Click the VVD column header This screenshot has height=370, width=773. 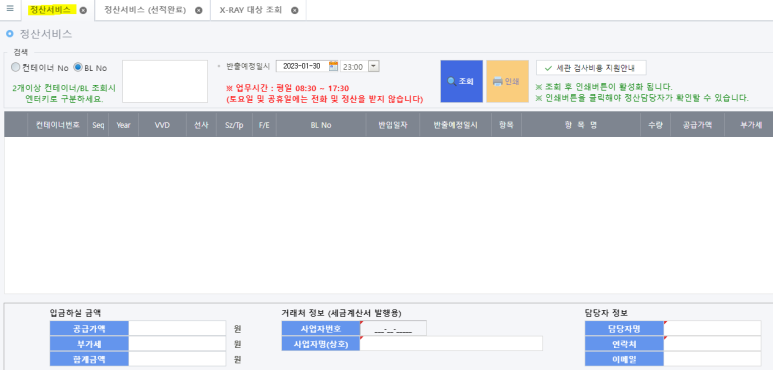point(162,125)
